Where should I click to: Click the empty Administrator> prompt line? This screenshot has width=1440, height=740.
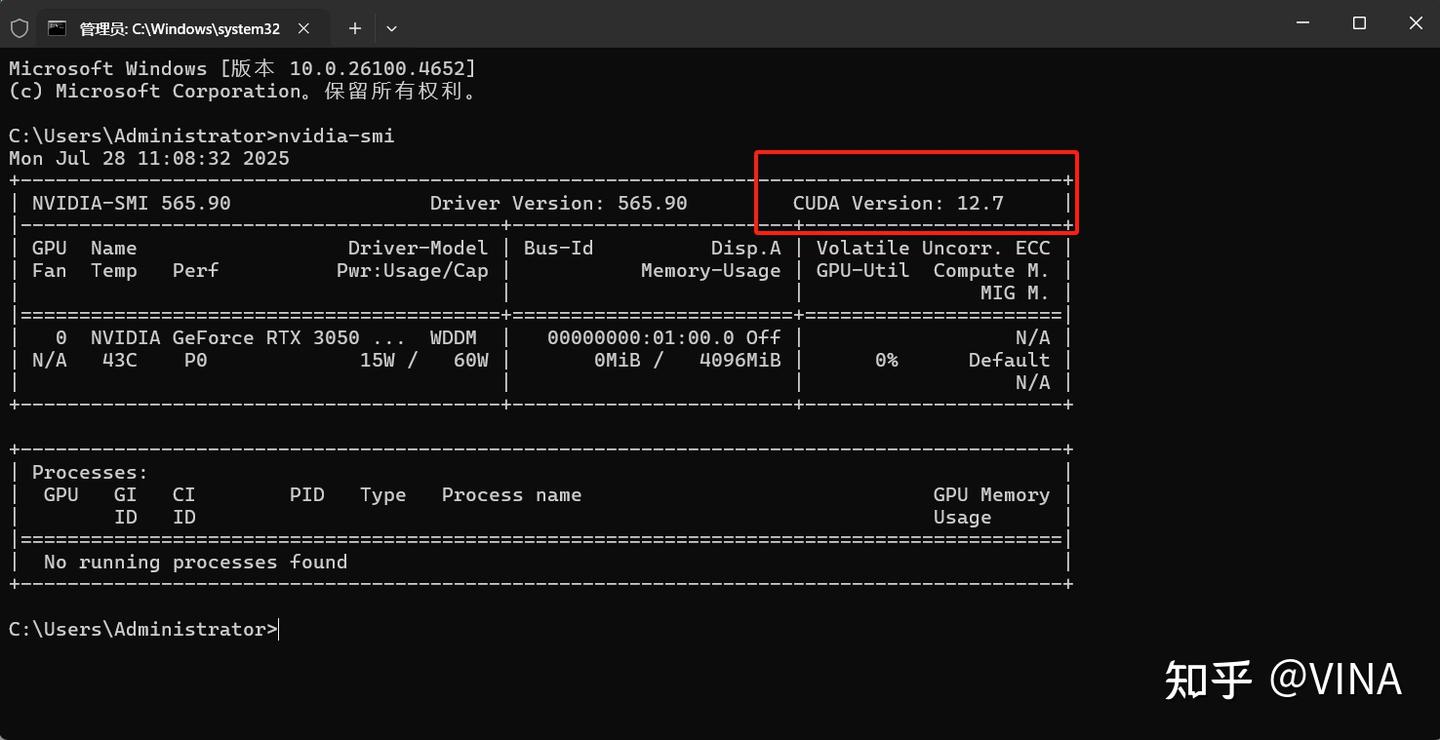(x=144, y=629)
